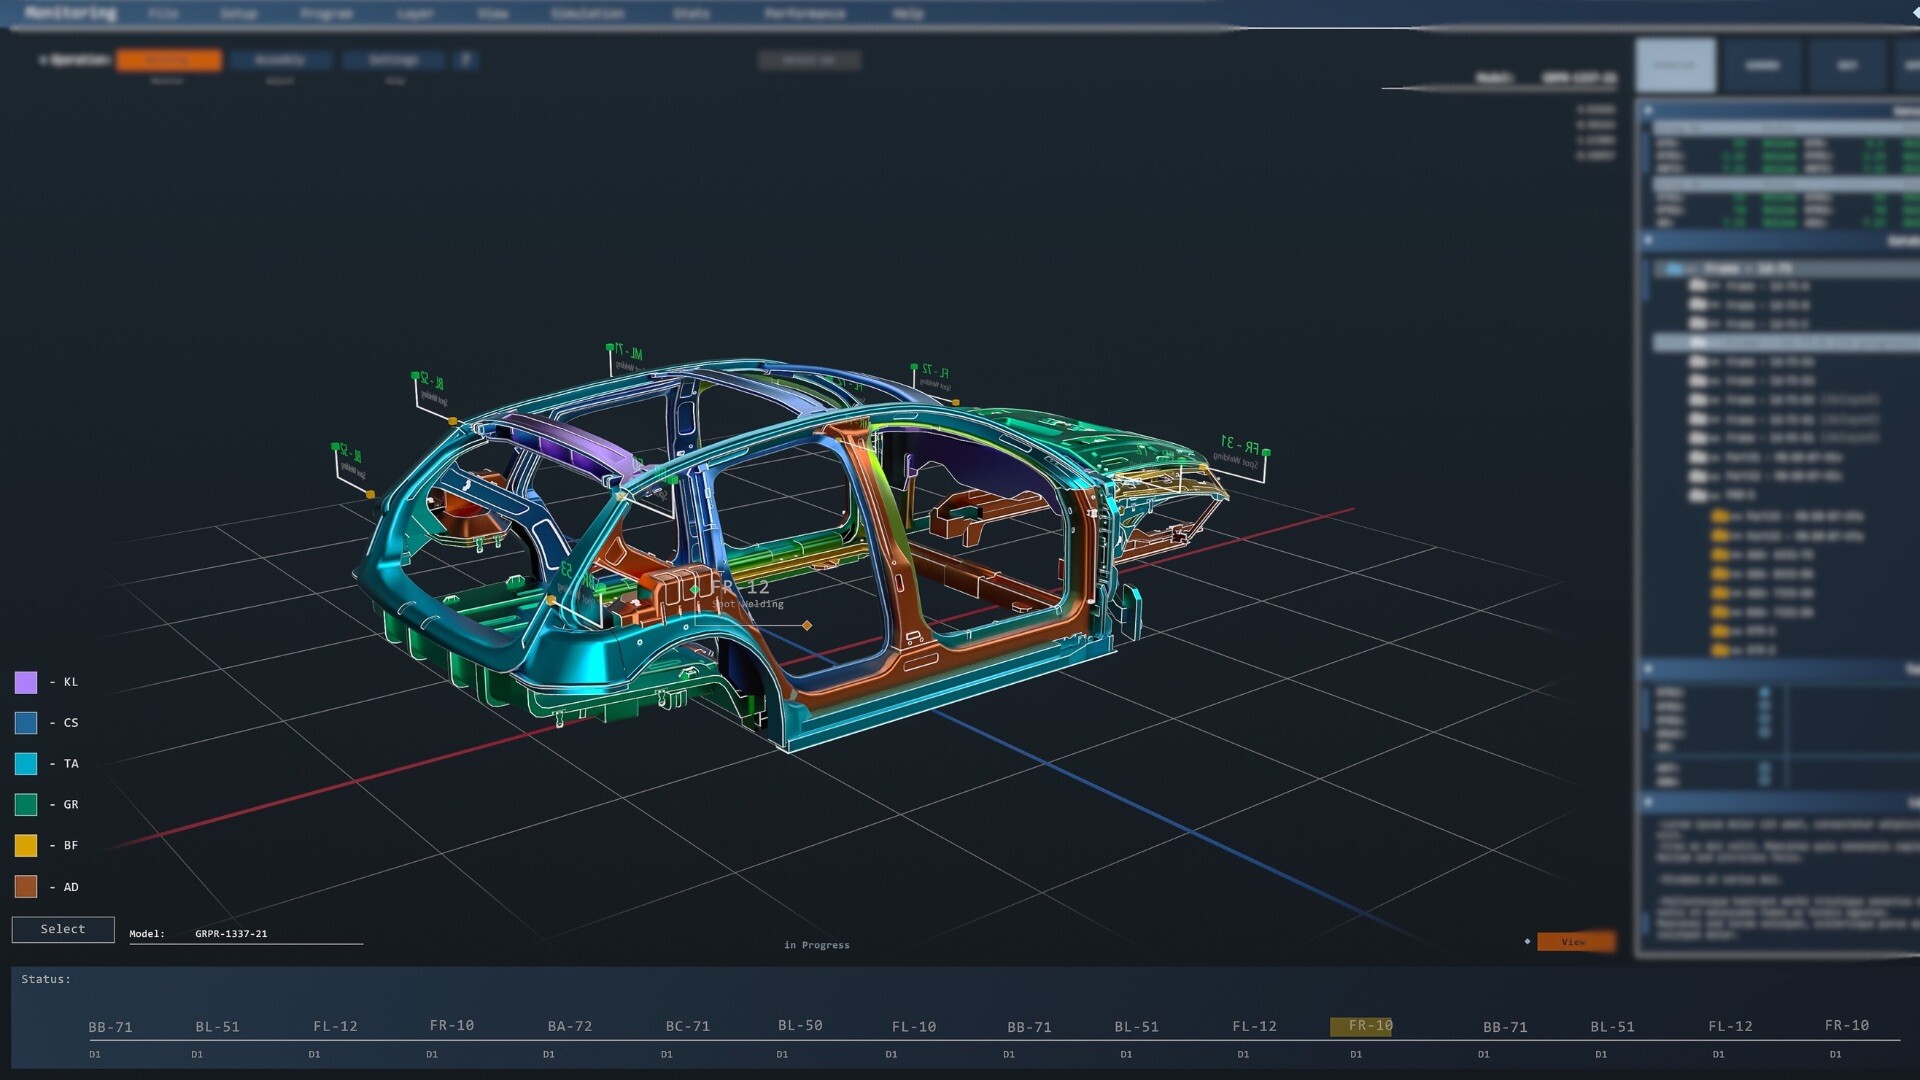Toggle the orange Monitoring operation button

tap(169, 60)
